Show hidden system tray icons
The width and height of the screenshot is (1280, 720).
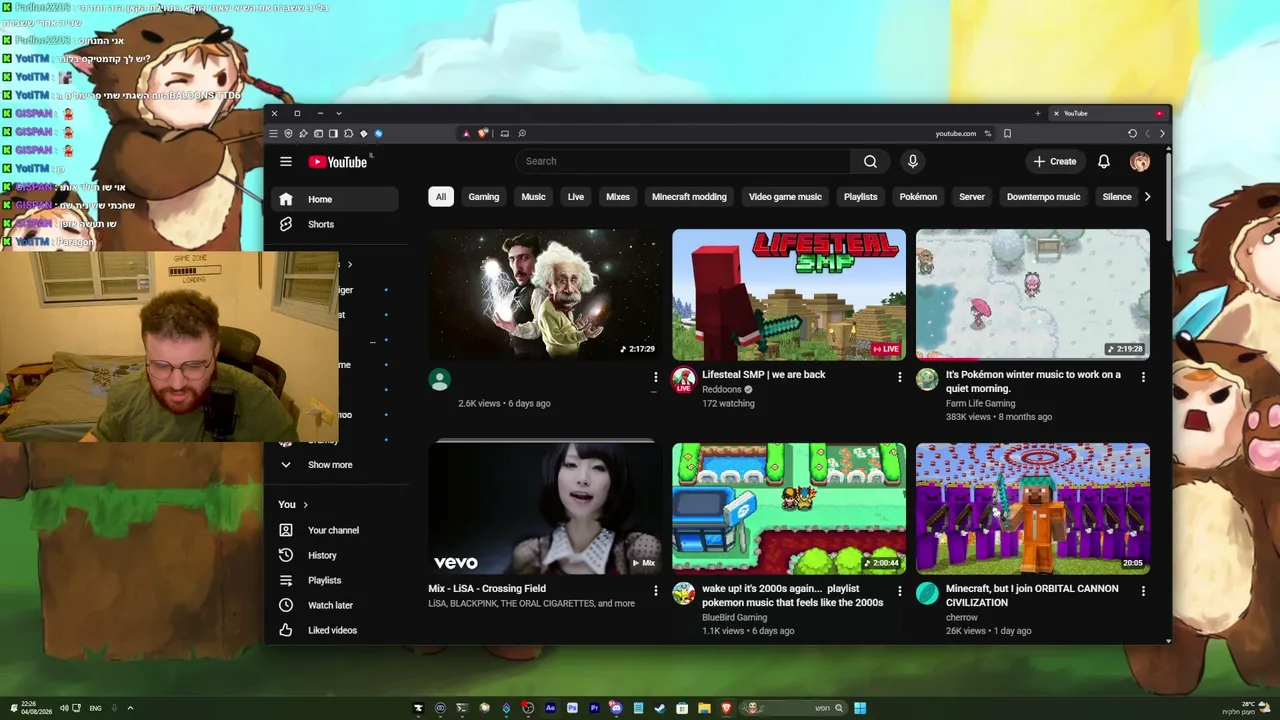[x=130, y=708]
